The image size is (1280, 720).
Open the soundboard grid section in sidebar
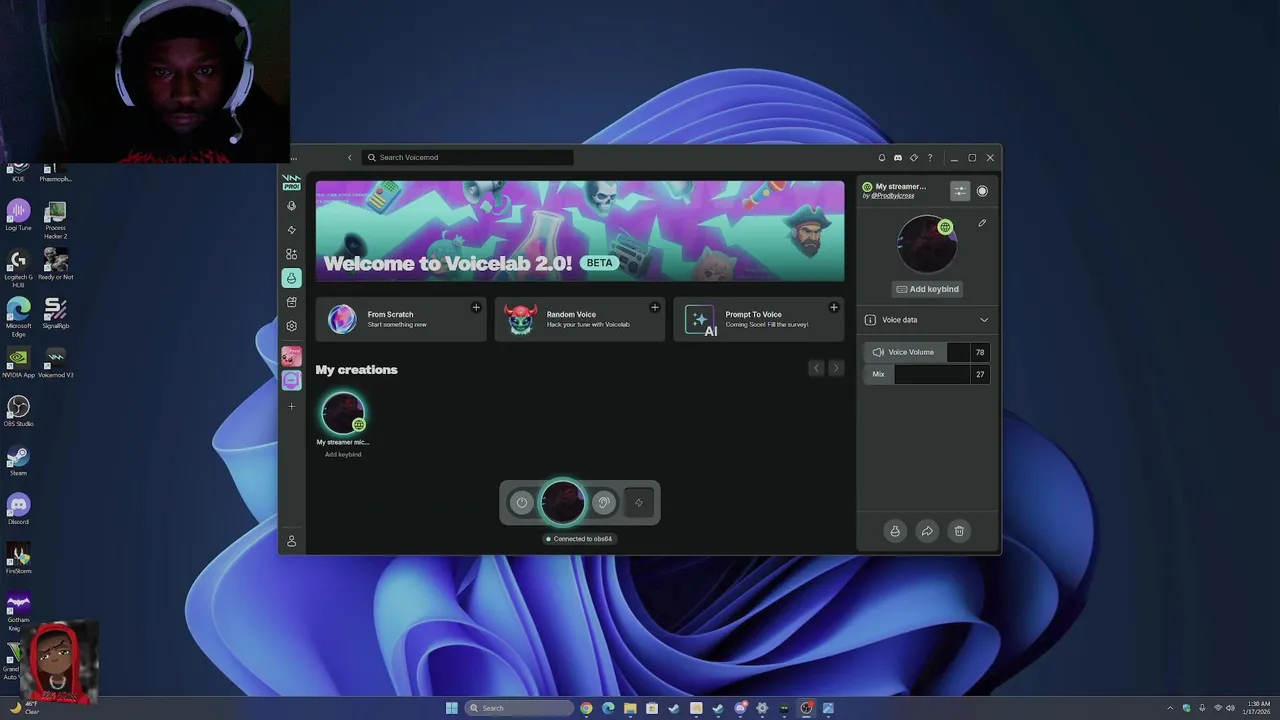291,254
